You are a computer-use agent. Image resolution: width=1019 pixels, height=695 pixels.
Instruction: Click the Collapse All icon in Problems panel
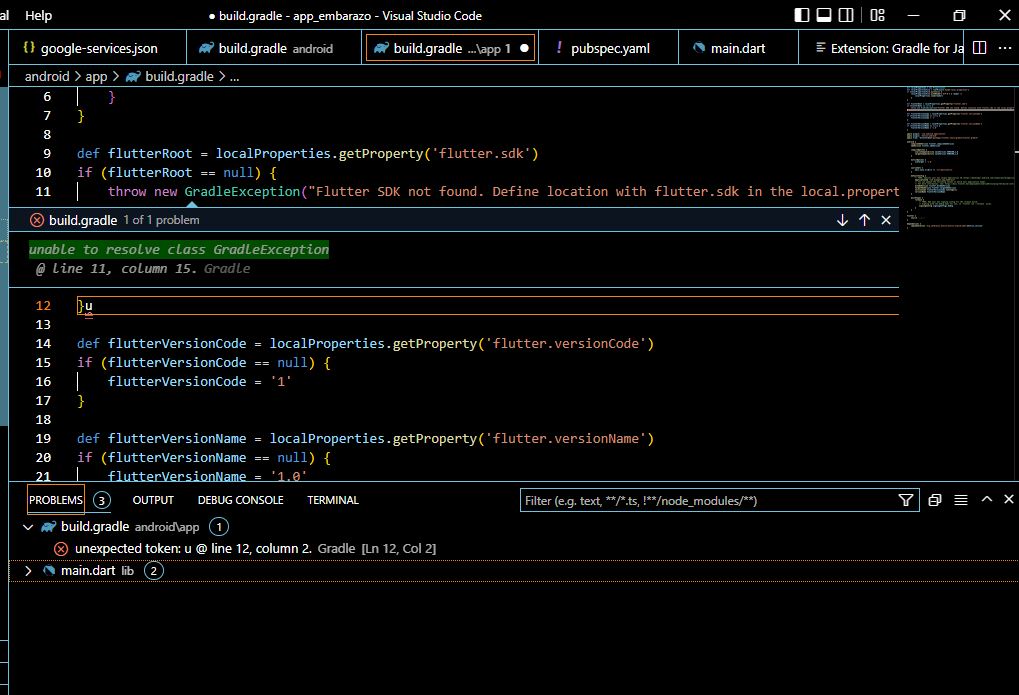[960, 499]
